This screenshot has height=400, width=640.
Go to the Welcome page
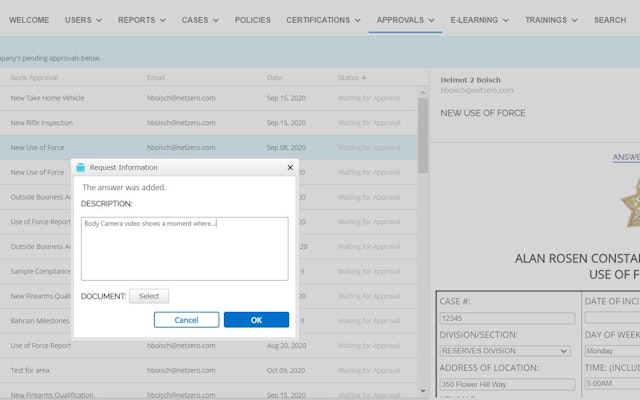coord(29,20)
